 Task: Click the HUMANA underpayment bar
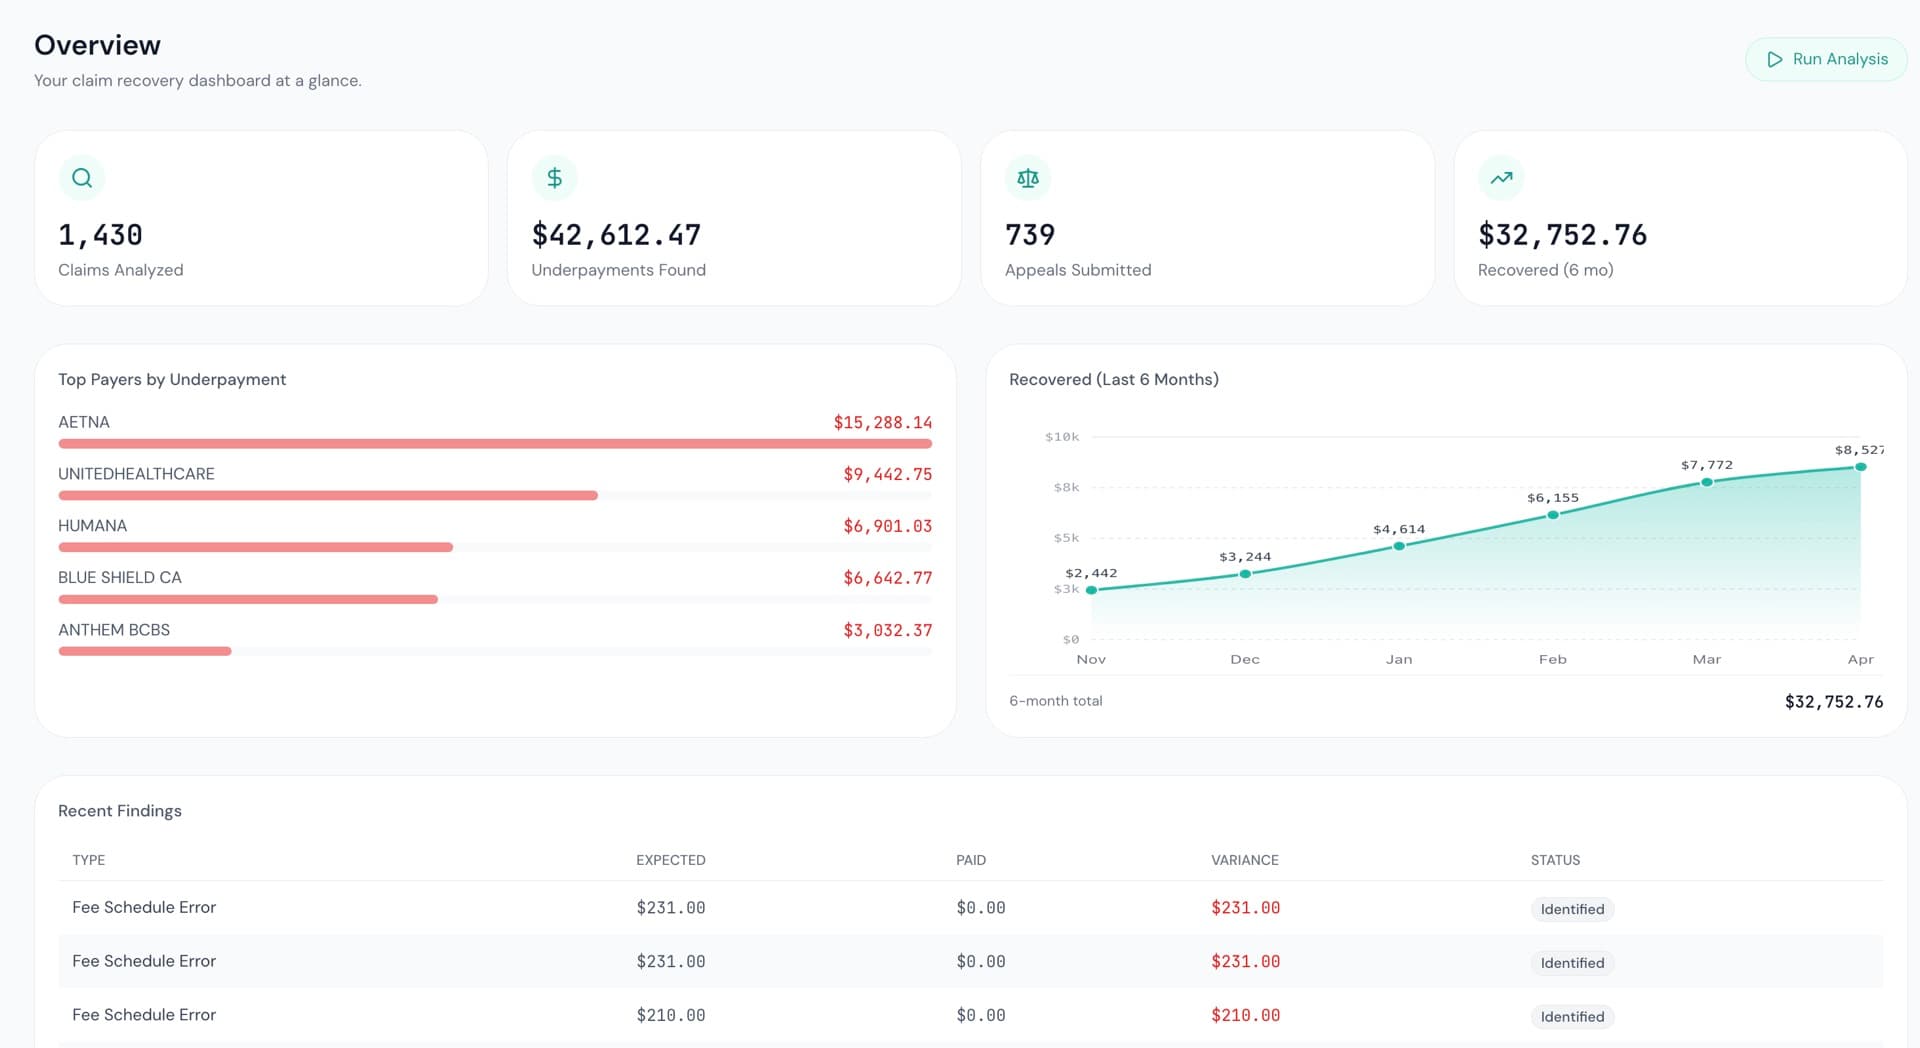click(256, 547)
